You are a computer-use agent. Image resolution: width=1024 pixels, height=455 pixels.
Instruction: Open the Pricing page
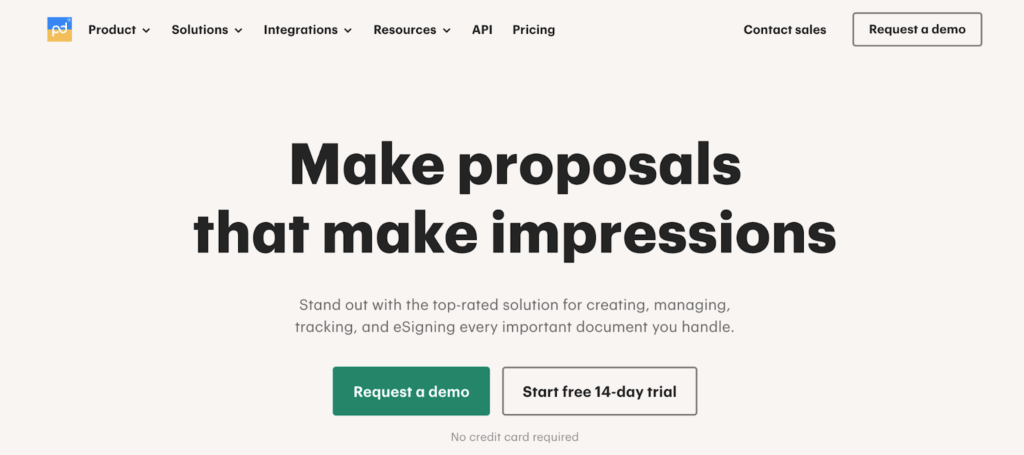coord(533,30)
